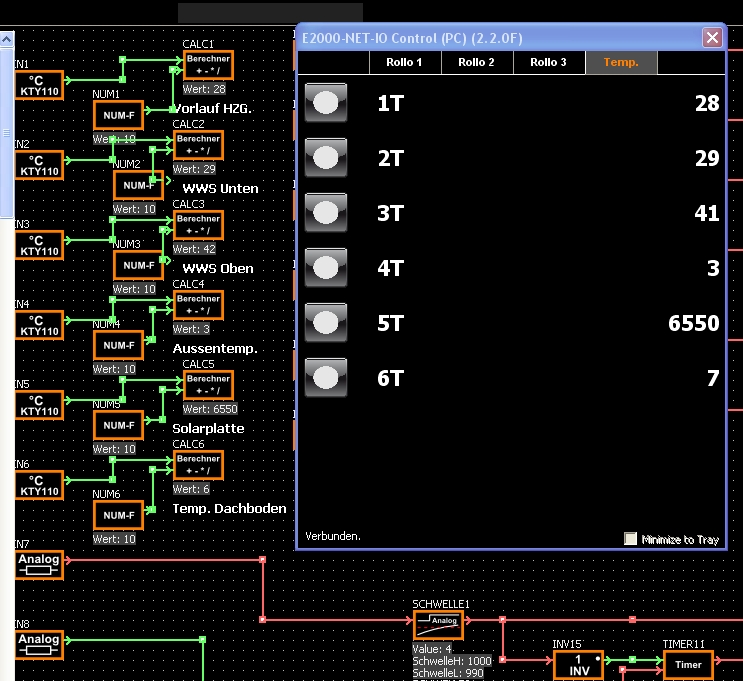Select the Temp. tab
This screenshot has height=681, width=743.
[621, 62]
